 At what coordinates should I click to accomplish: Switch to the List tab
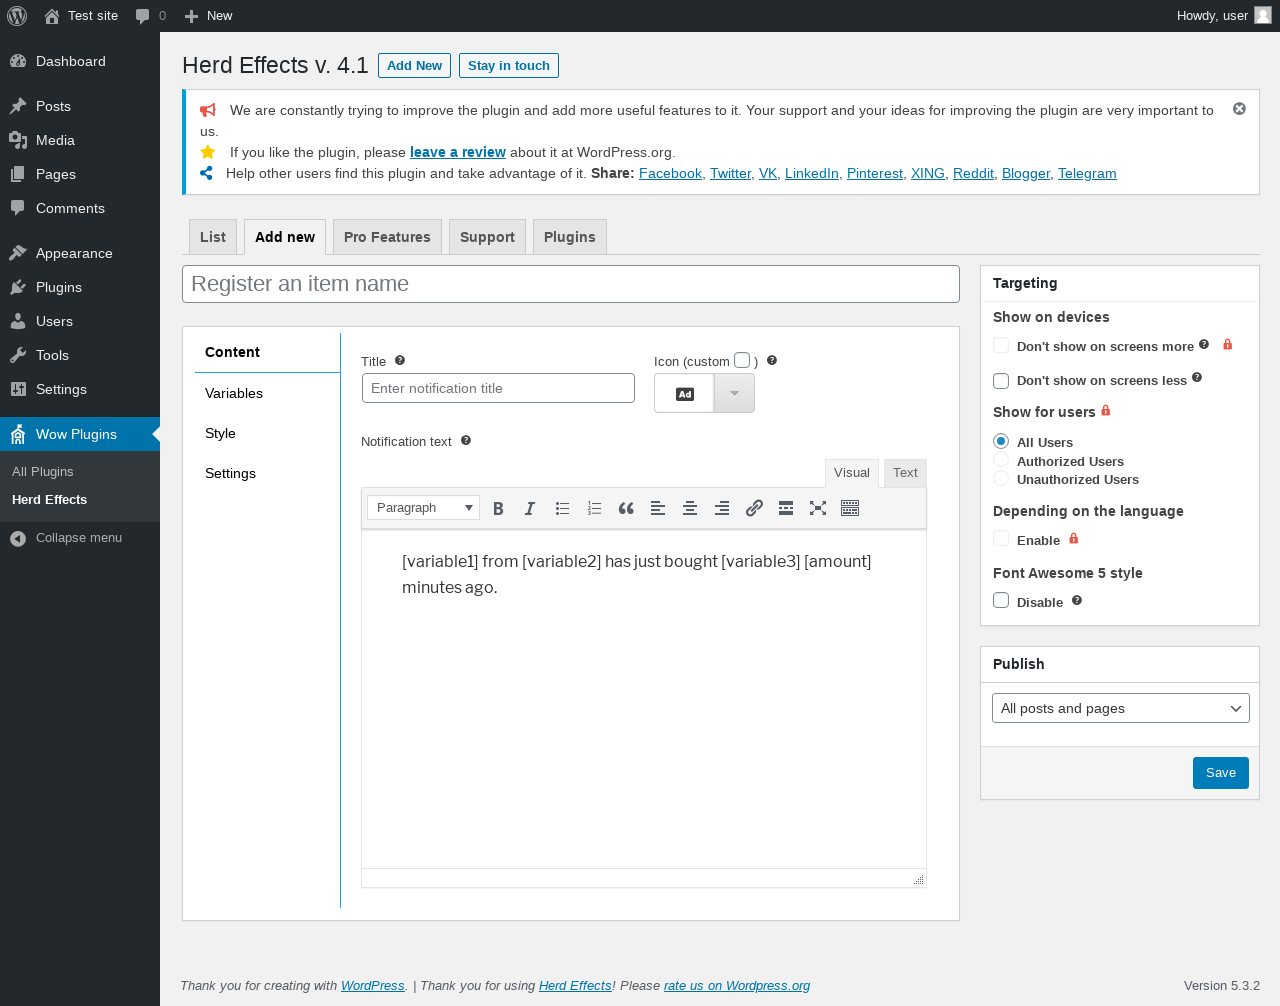(213, 237)
